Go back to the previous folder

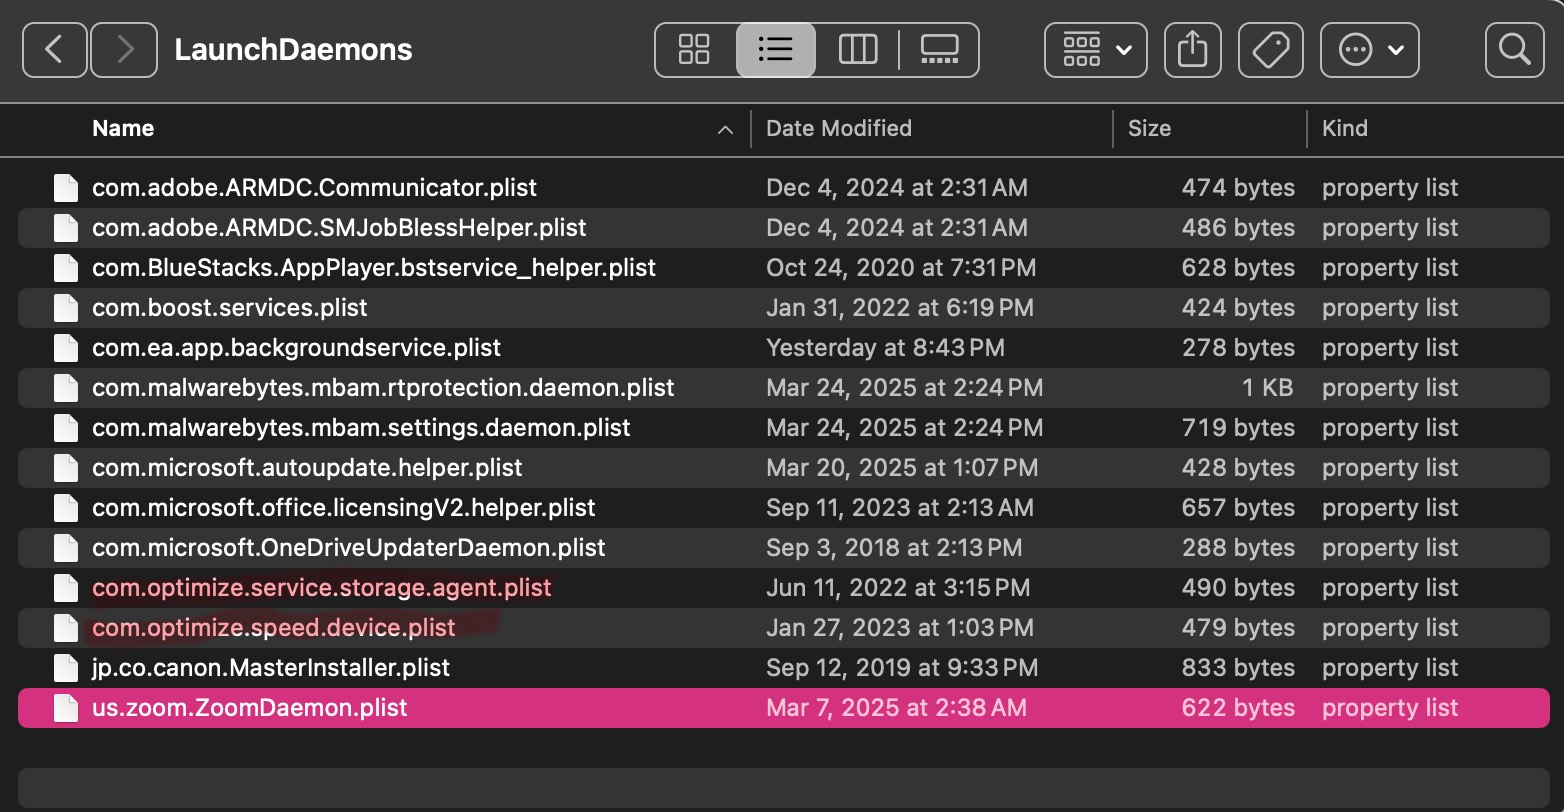click(x=54, y=49)
